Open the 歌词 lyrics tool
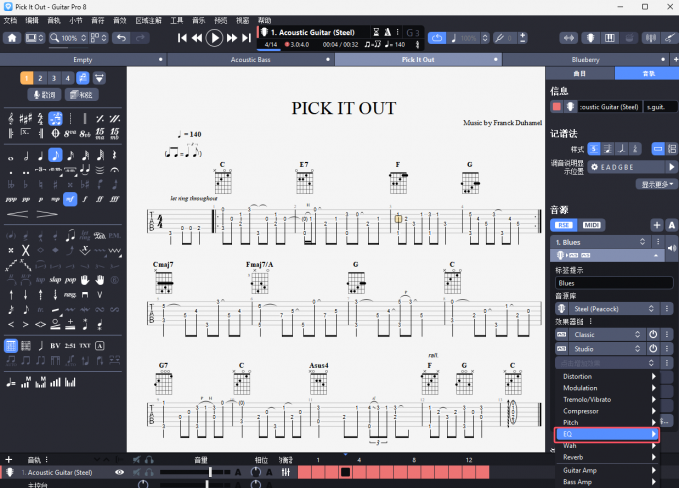 tap(41, 95)
